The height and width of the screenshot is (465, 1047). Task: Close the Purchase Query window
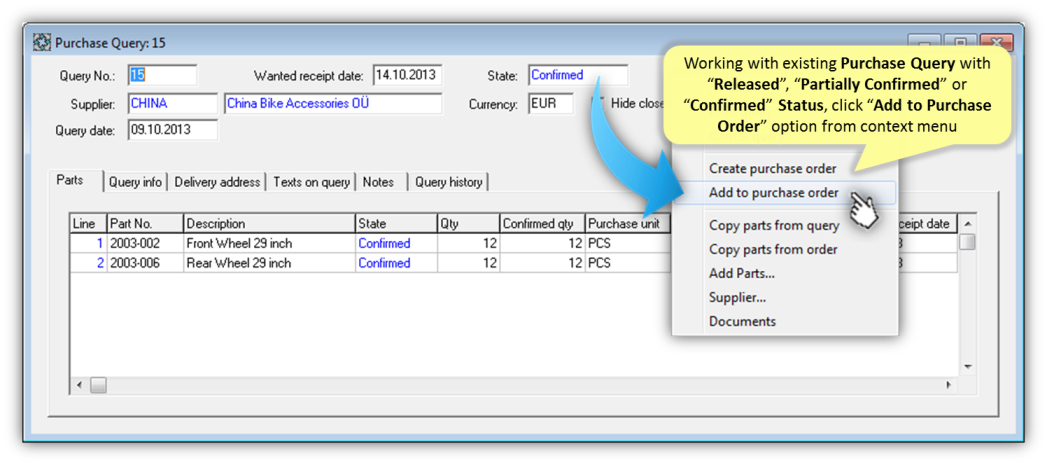pos(995,43)
